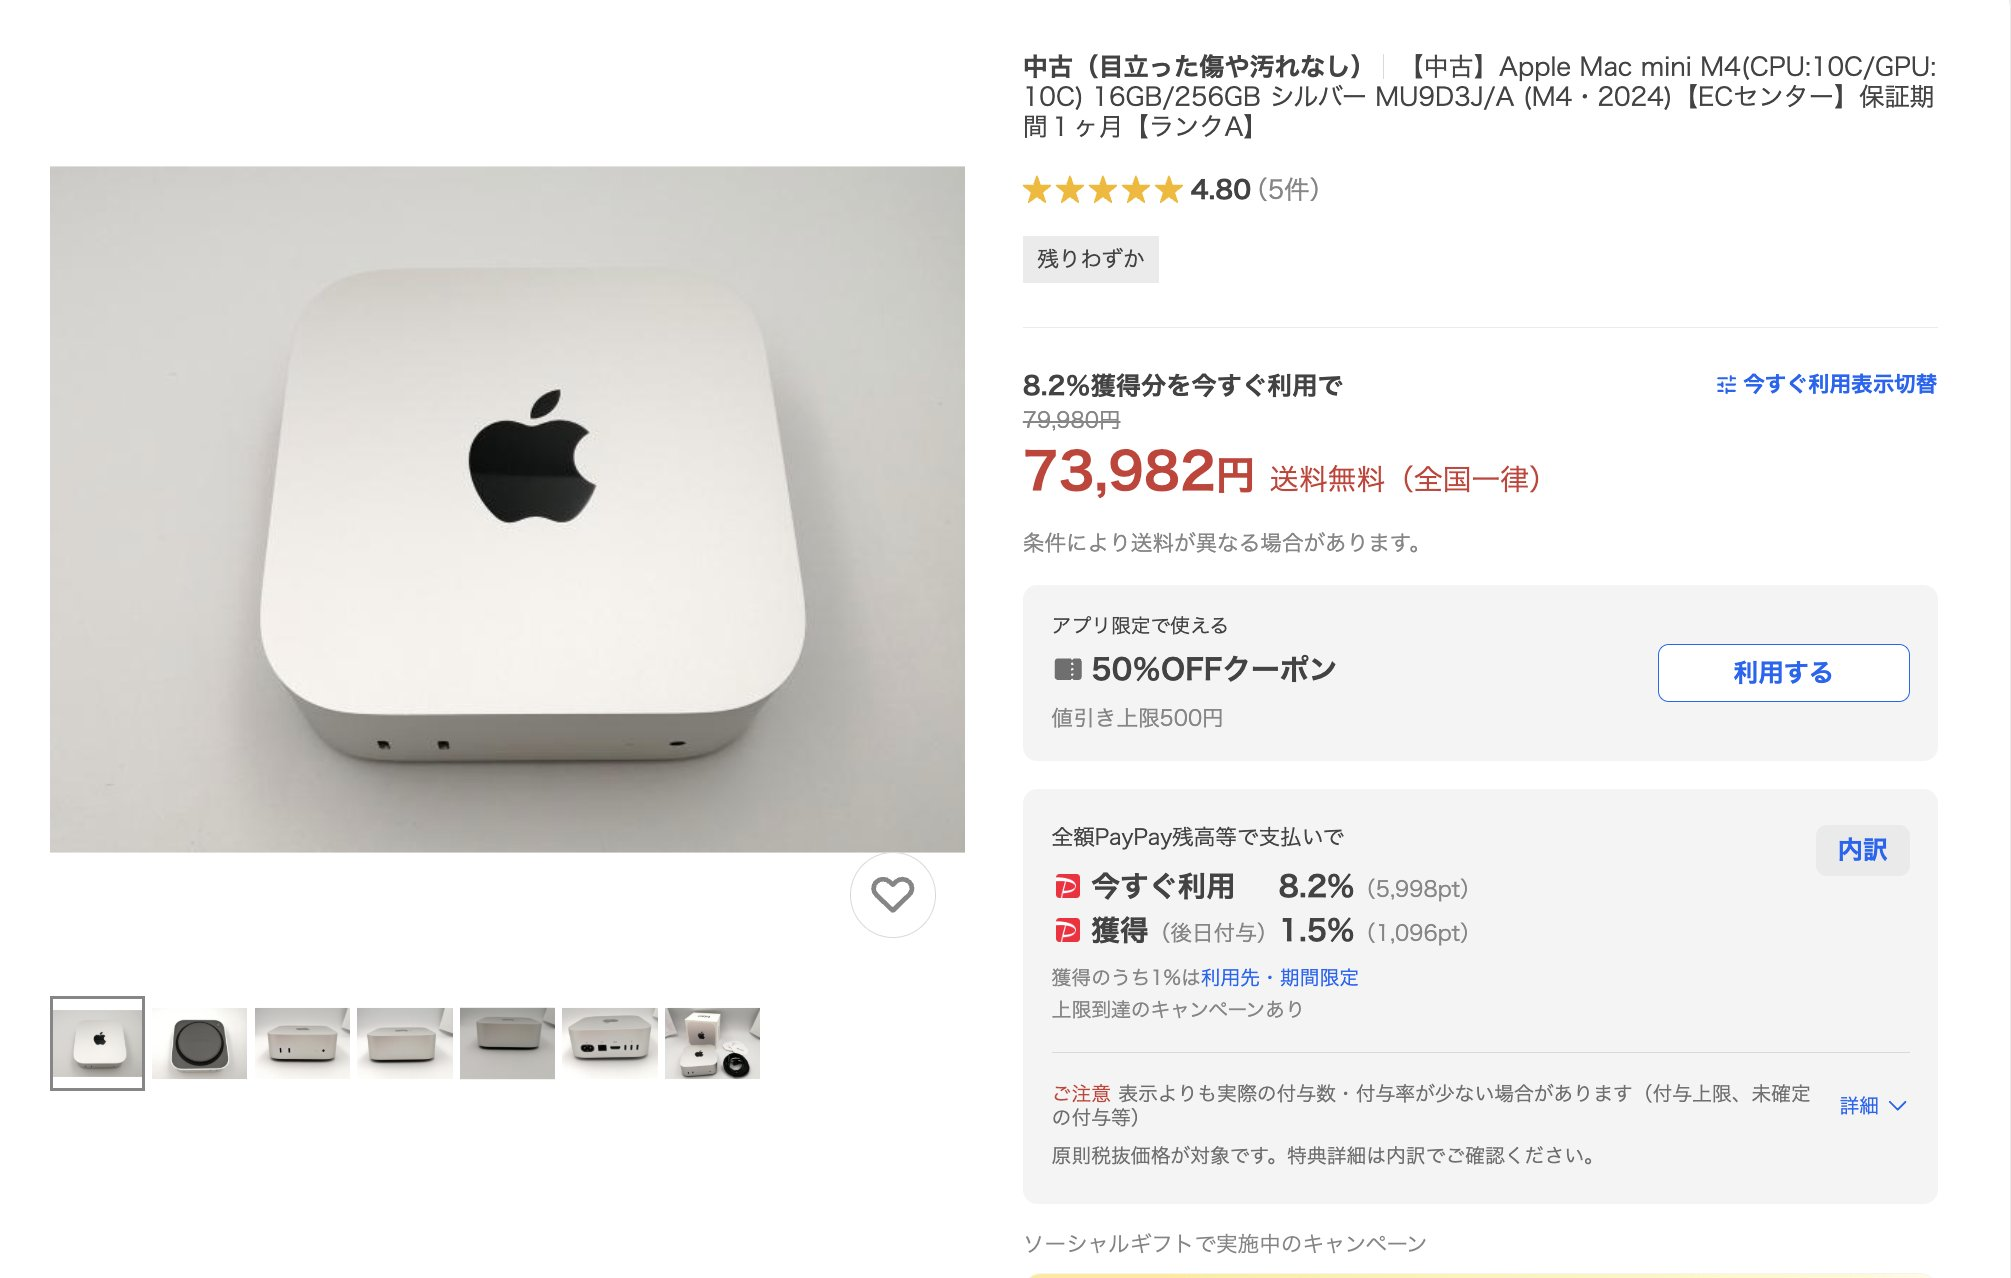This screenshot has height=1278, width=2011.
Task: Open the 利用先・期間限定 link
Action: pos(1279,977)
